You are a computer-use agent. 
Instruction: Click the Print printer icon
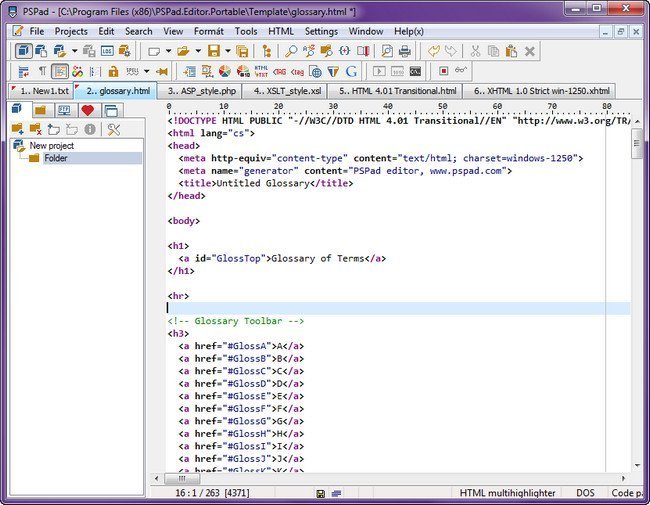pyautogui.click(x=405, y=51)
